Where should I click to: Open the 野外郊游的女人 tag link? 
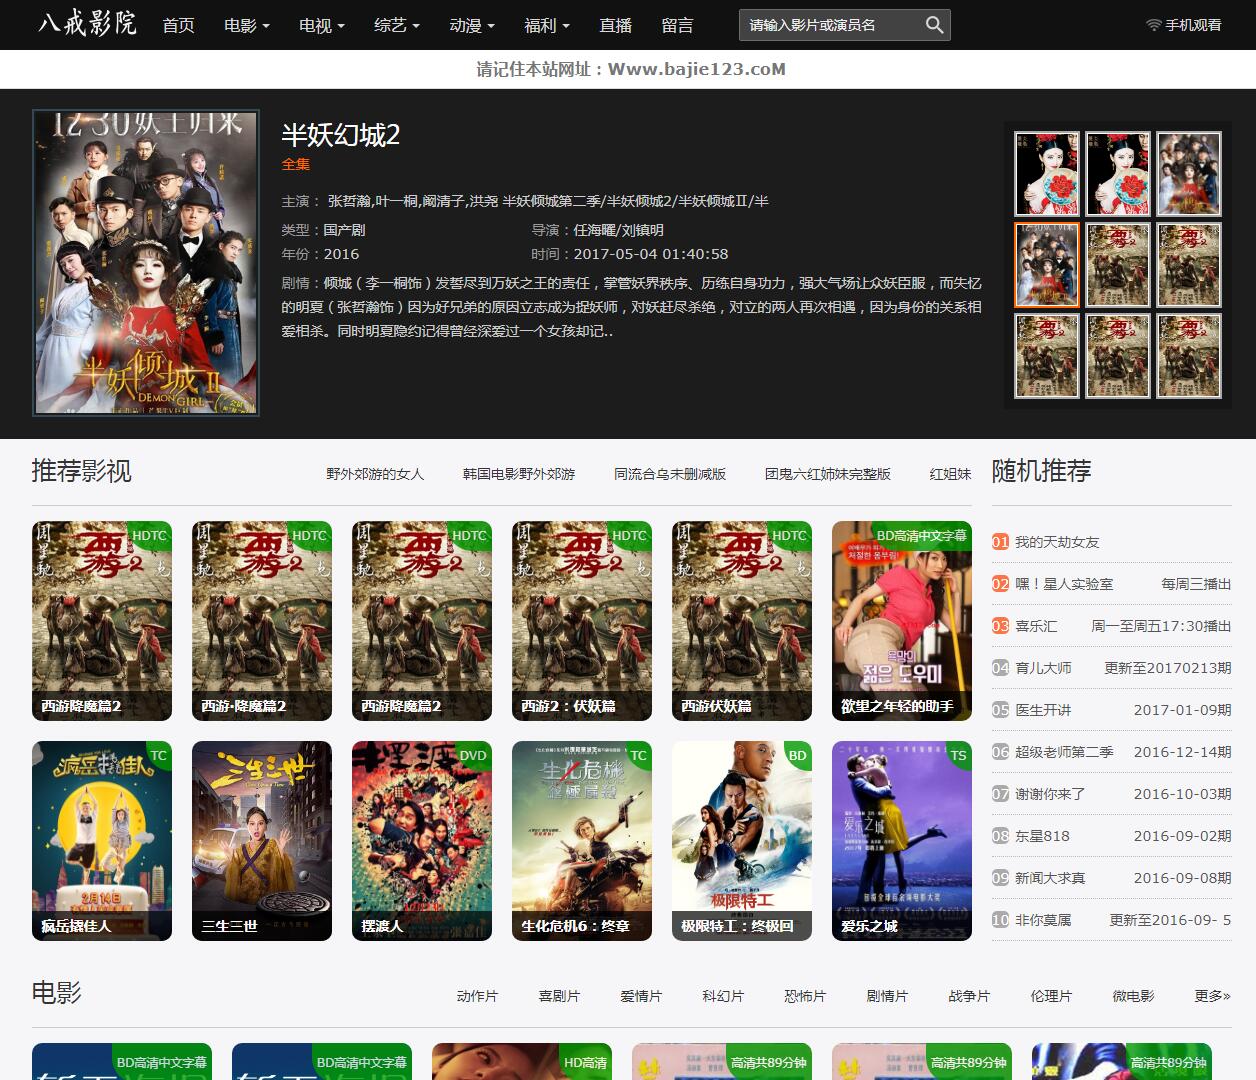(375, 474)
